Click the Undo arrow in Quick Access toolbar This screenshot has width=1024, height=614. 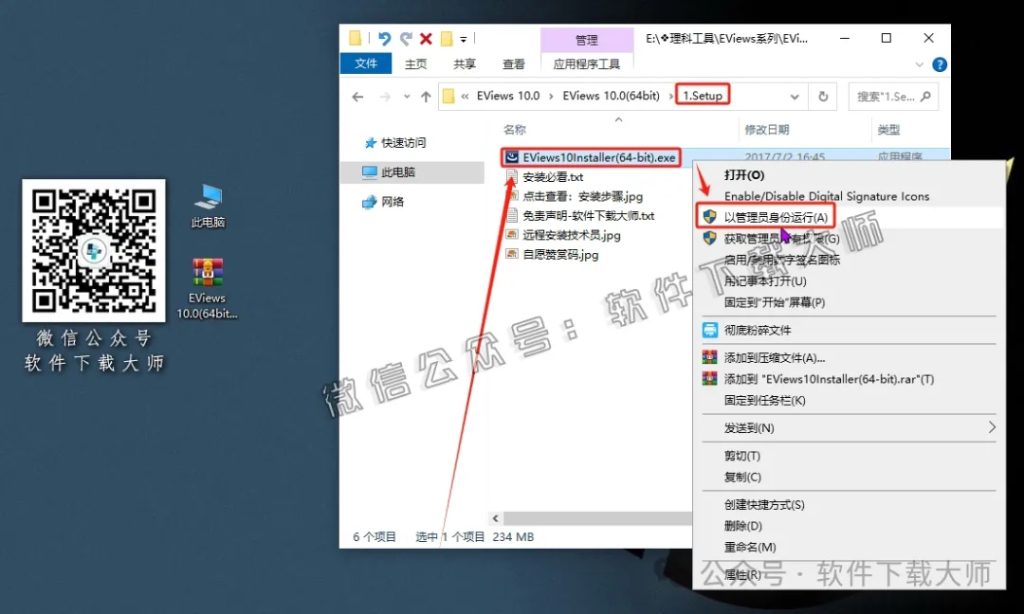tap(383, 39)
